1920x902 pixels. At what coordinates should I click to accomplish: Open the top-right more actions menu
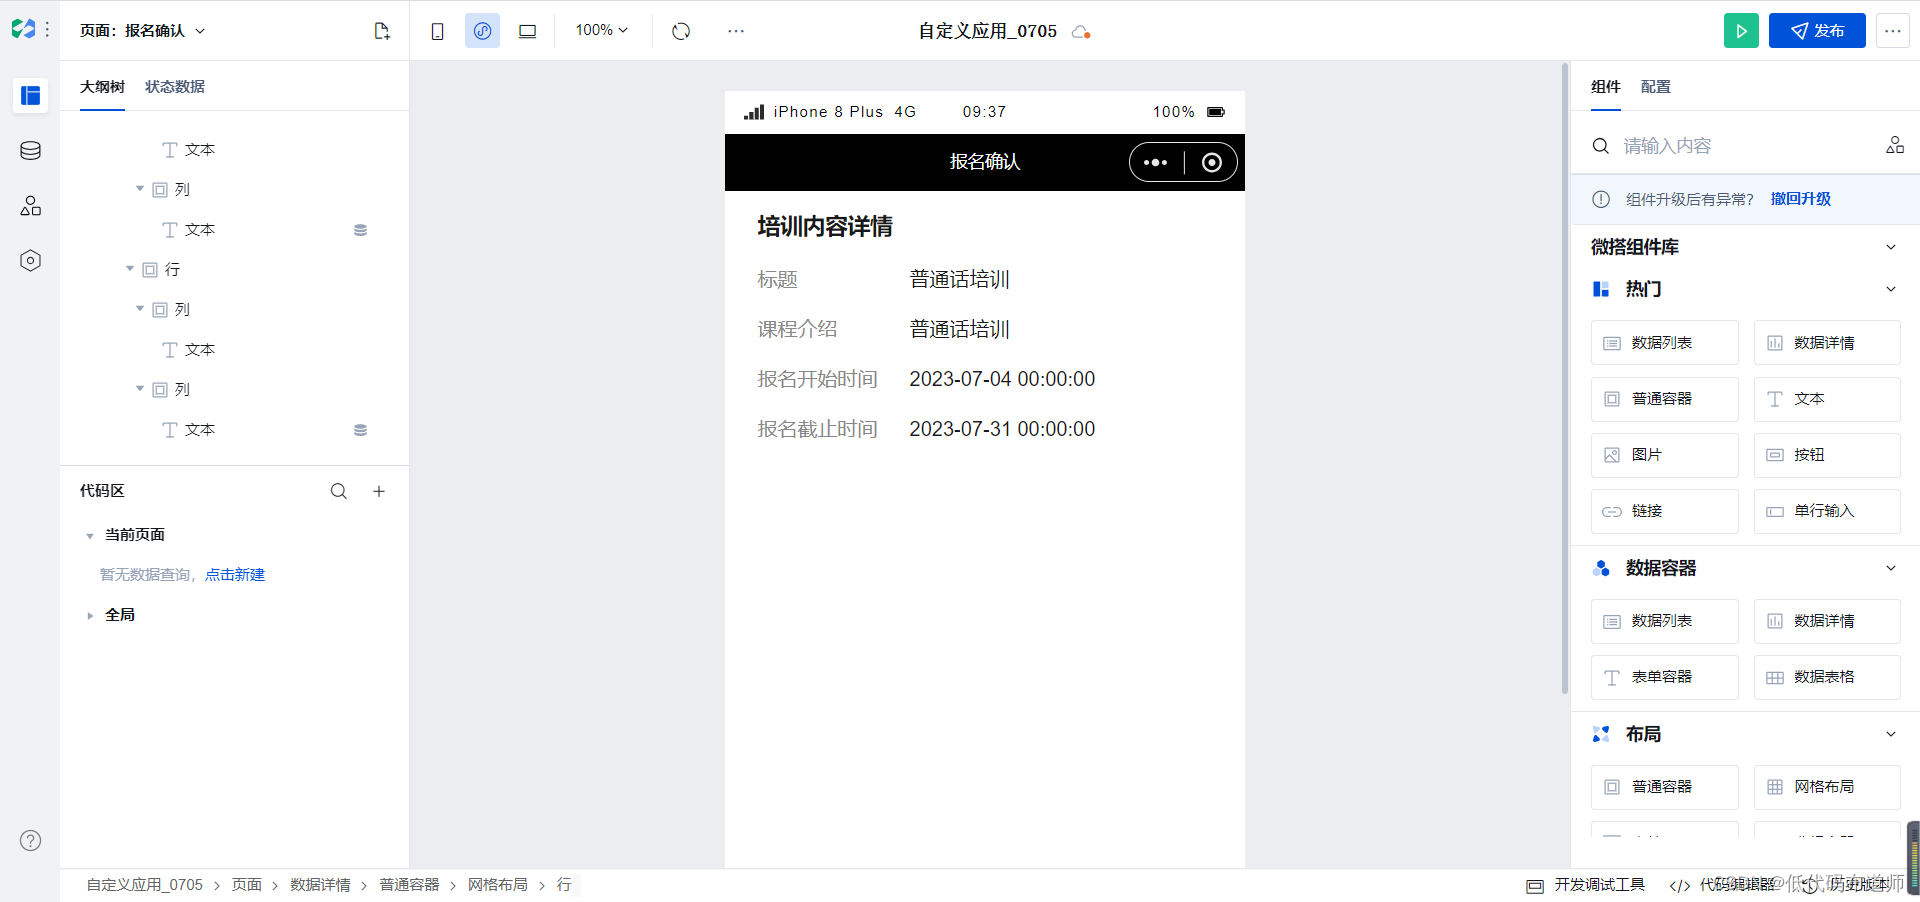coord(1892,31)
